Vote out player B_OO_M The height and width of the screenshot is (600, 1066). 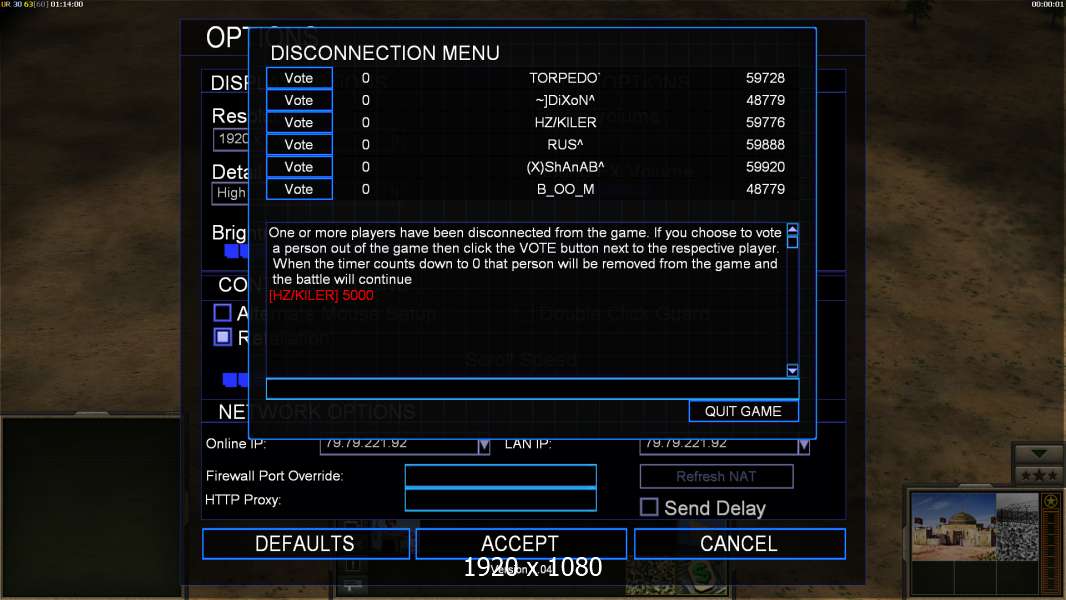(x=299, y=189)
